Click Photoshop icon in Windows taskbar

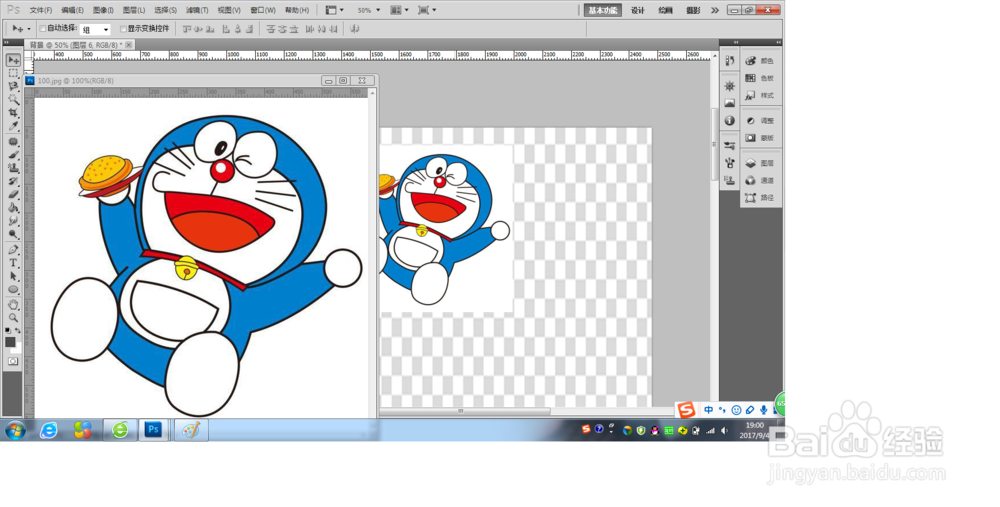153,430
